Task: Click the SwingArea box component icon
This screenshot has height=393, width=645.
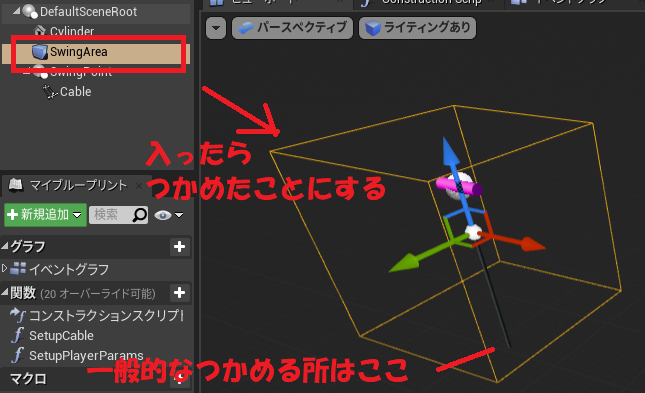Action: (x=39, y=52)
